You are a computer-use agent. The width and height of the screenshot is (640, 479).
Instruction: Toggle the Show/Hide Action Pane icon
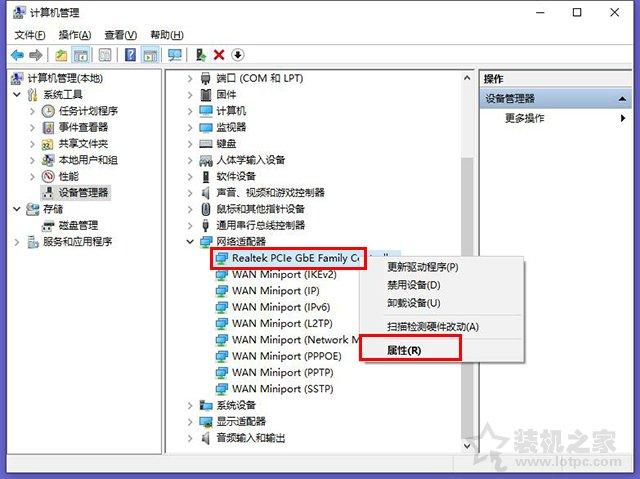pyautogui.click(x=150, y=55)
